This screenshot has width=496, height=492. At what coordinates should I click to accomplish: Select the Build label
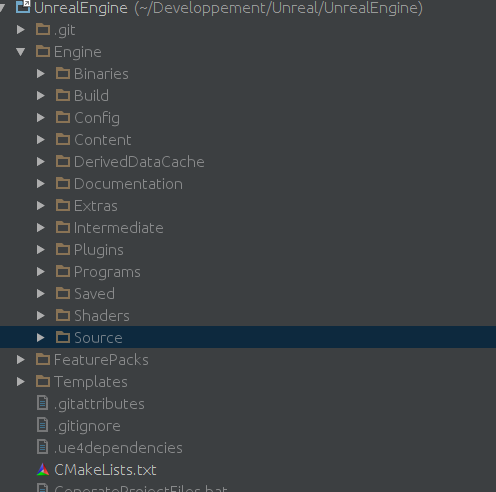91,96
